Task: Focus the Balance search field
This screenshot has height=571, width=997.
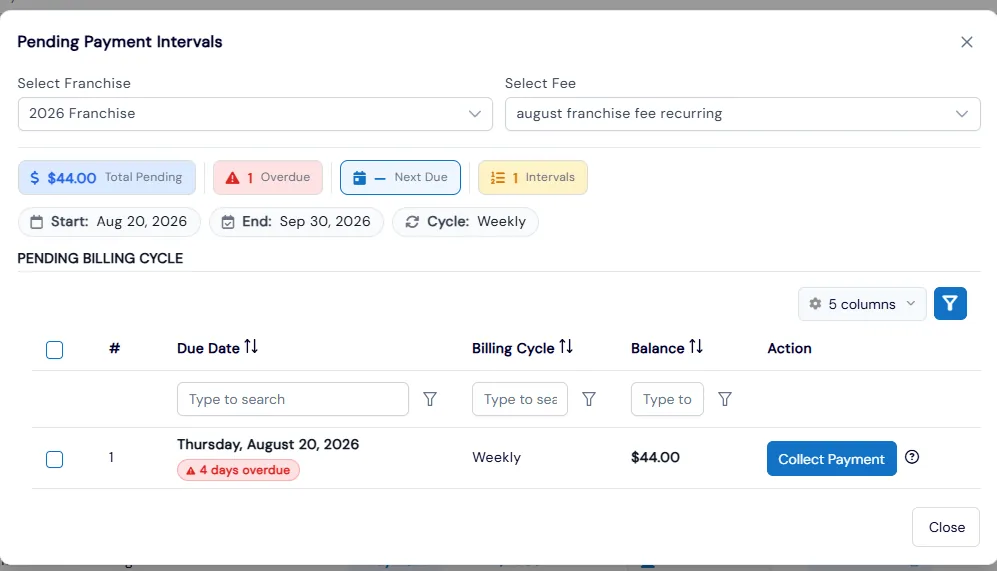Action: [667, 399]
